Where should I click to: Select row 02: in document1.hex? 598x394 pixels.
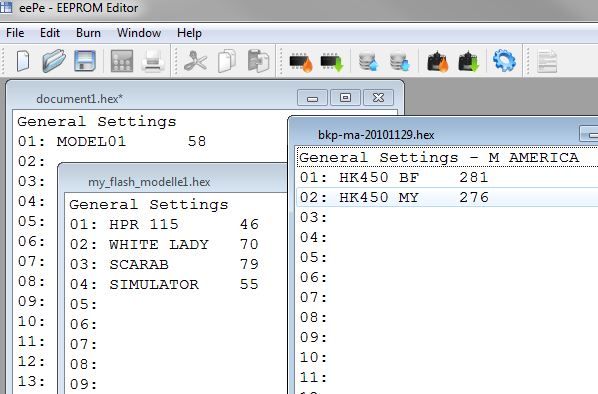pyautogui.click(x=32, y=161)
